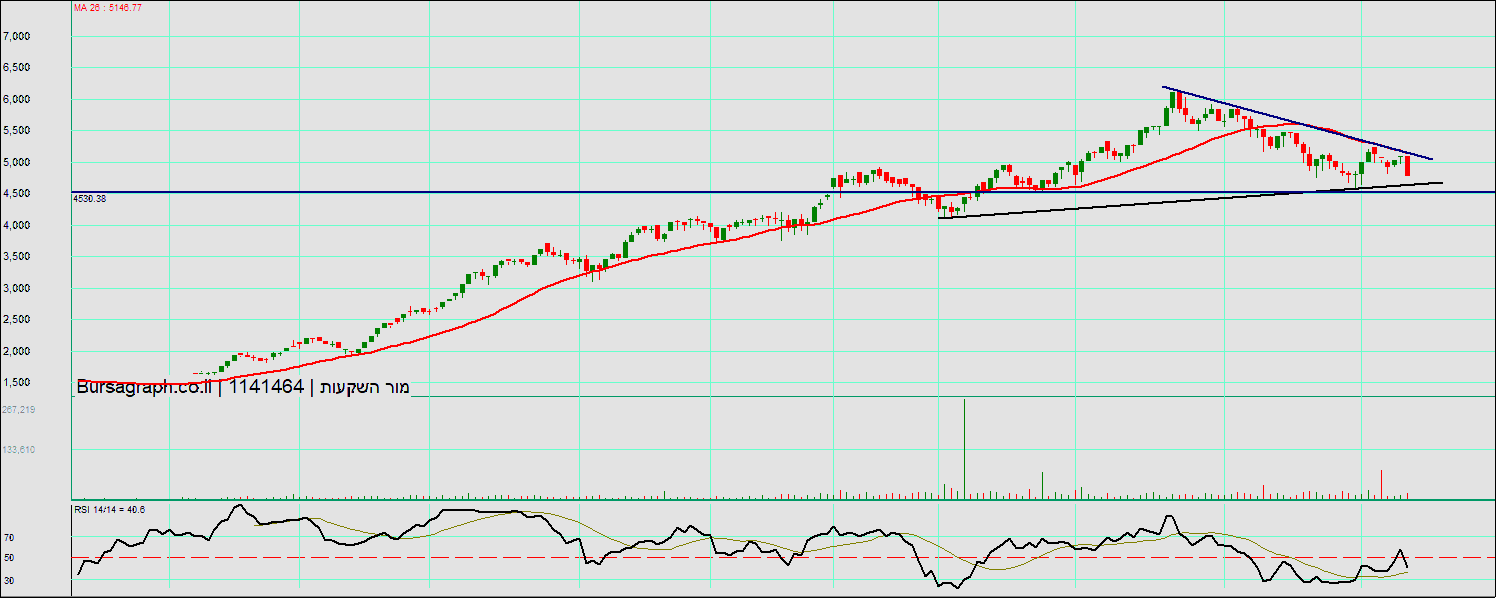
Task: Click the 133,610 volume axis label
Action: 19,450
